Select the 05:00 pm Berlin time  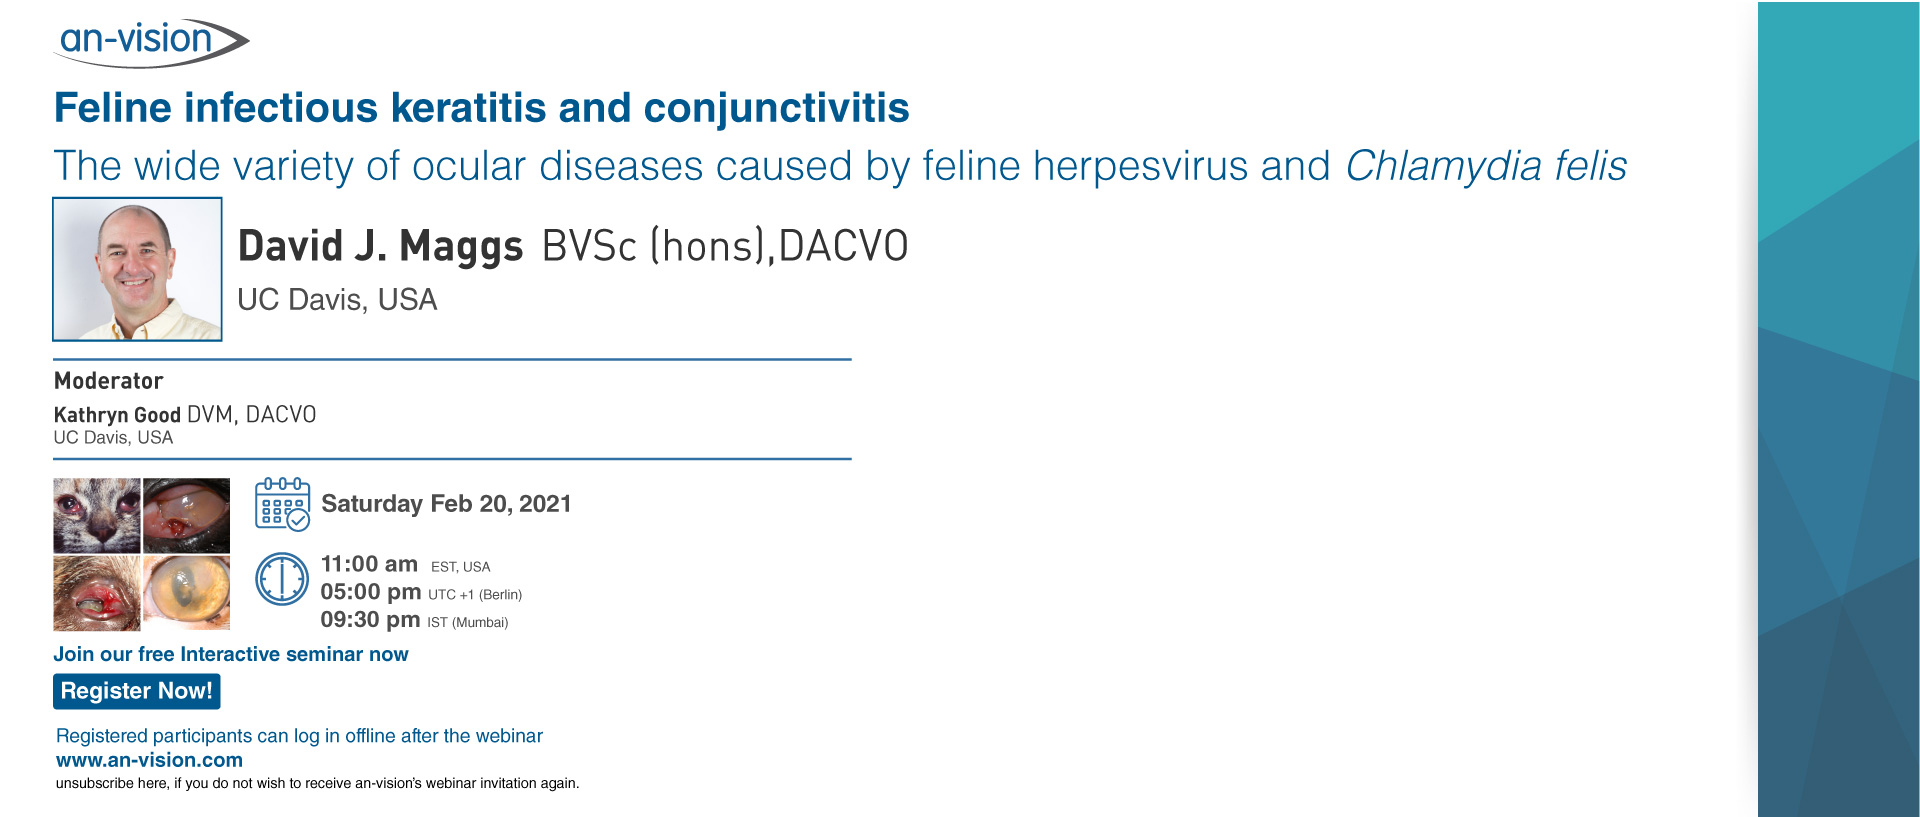coord(370,592)
